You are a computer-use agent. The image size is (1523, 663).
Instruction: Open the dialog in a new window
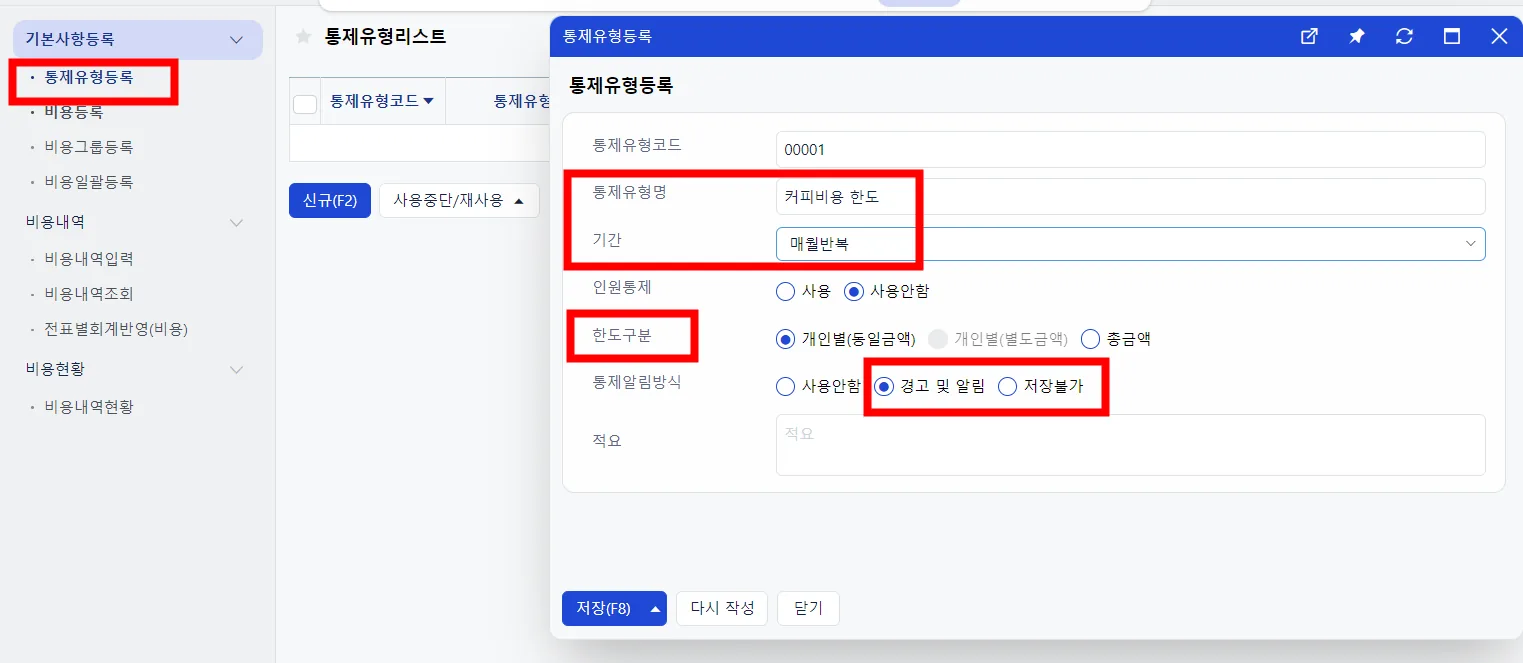click(x=1309, y=36)
